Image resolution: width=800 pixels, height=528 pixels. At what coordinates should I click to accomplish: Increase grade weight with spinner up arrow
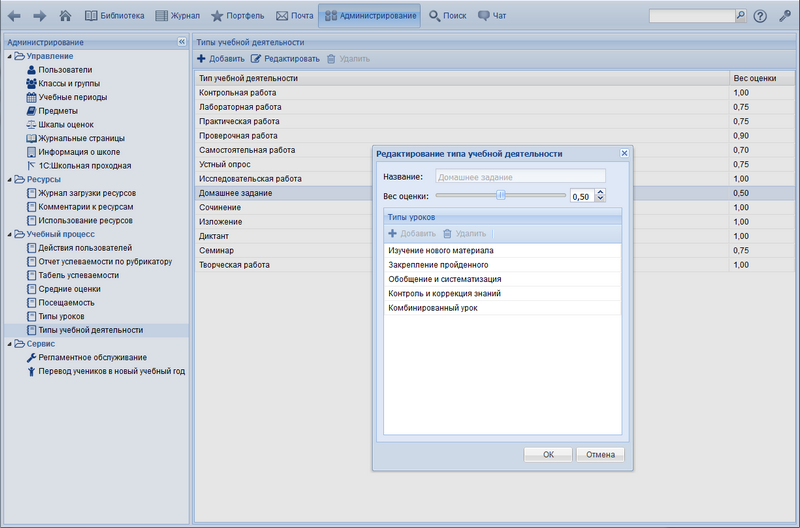click(x=599, y=193)
